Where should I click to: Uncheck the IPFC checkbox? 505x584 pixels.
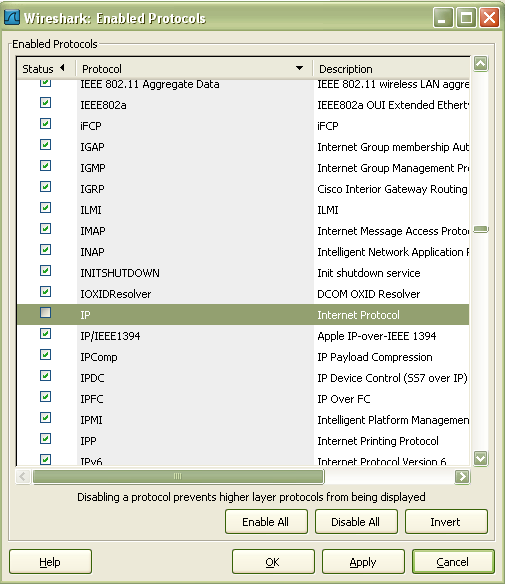pos(45,397)
